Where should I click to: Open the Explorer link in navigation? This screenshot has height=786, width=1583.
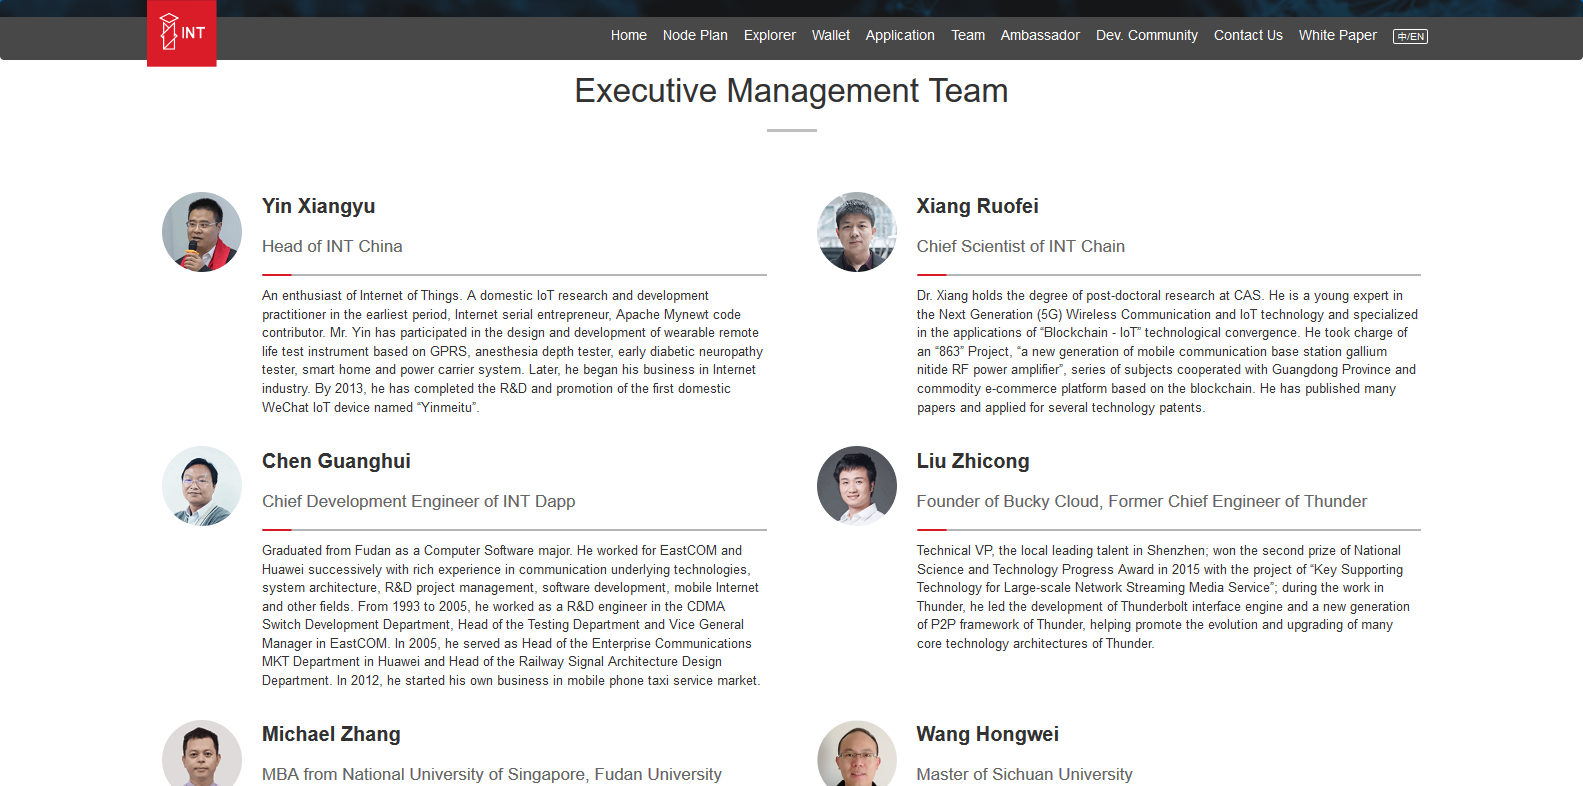(x=770, y=35)
